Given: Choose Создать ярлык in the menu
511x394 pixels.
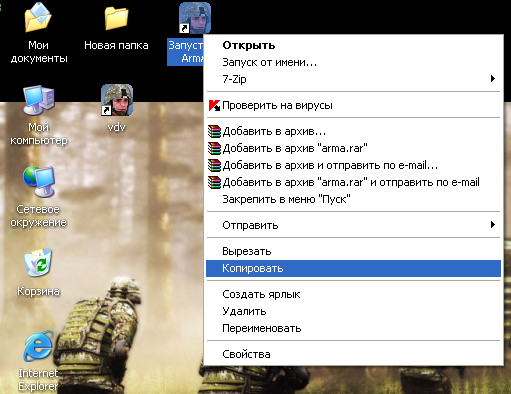Looking at the screenshot, I should pos(353,294).
